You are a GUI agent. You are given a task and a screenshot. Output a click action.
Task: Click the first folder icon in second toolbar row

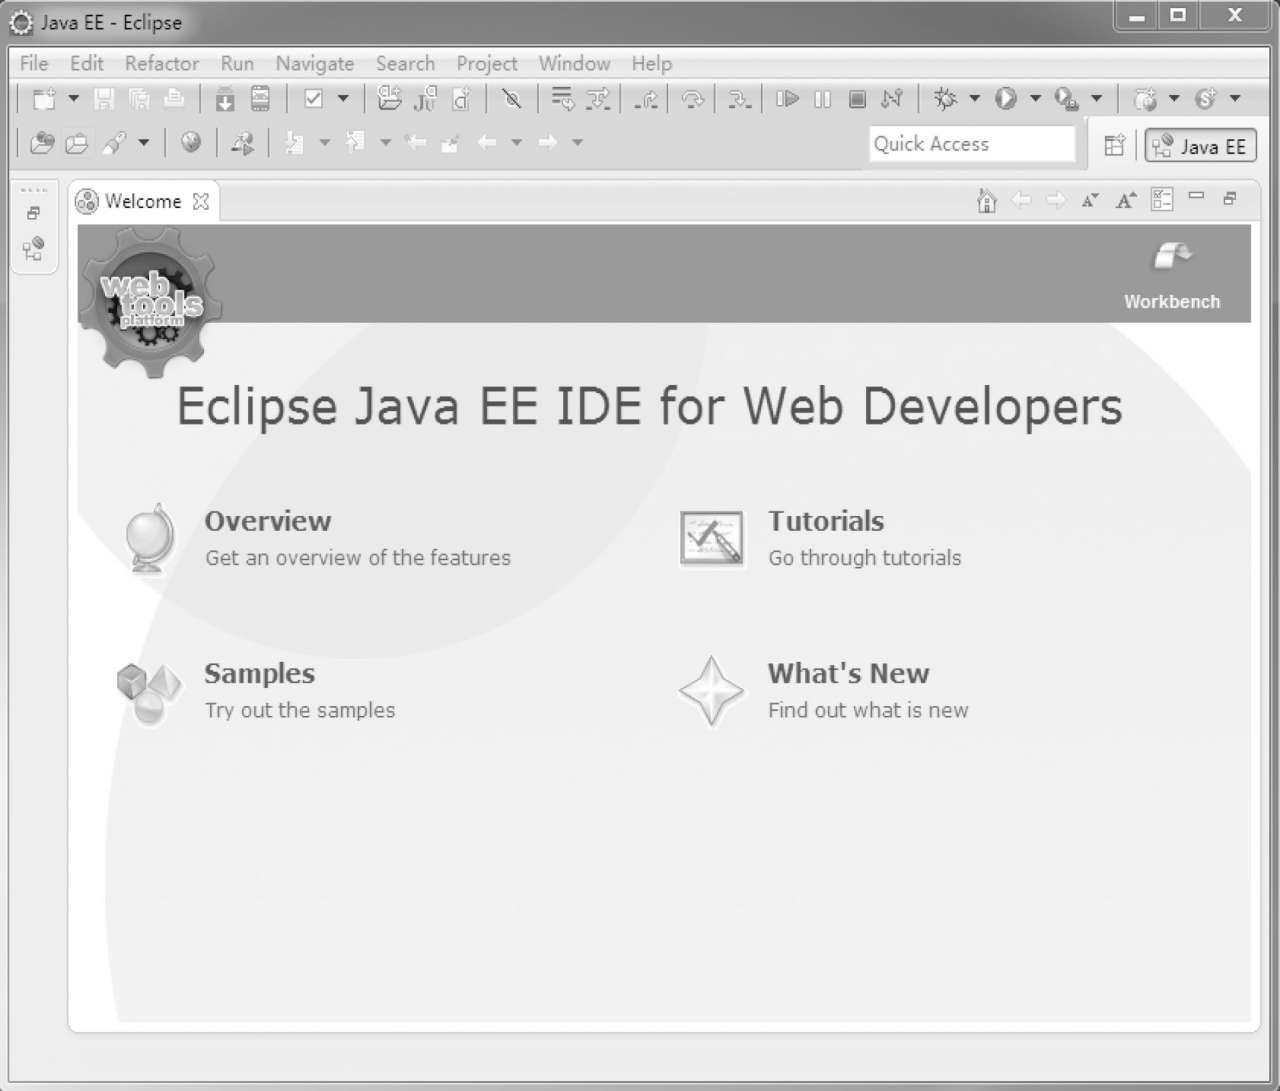click(42, 143)
